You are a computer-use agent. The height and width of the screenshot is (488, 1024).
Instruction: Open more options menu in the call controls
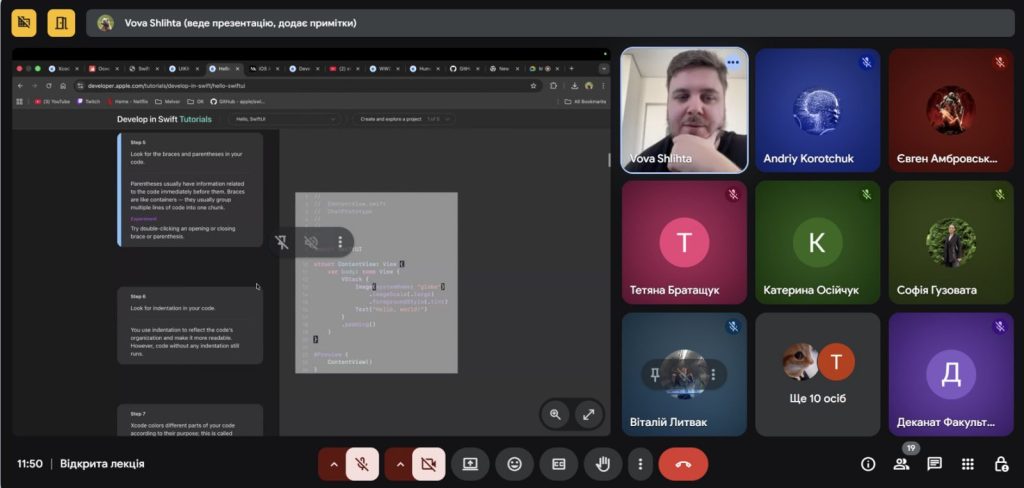(x=640, y=464)
